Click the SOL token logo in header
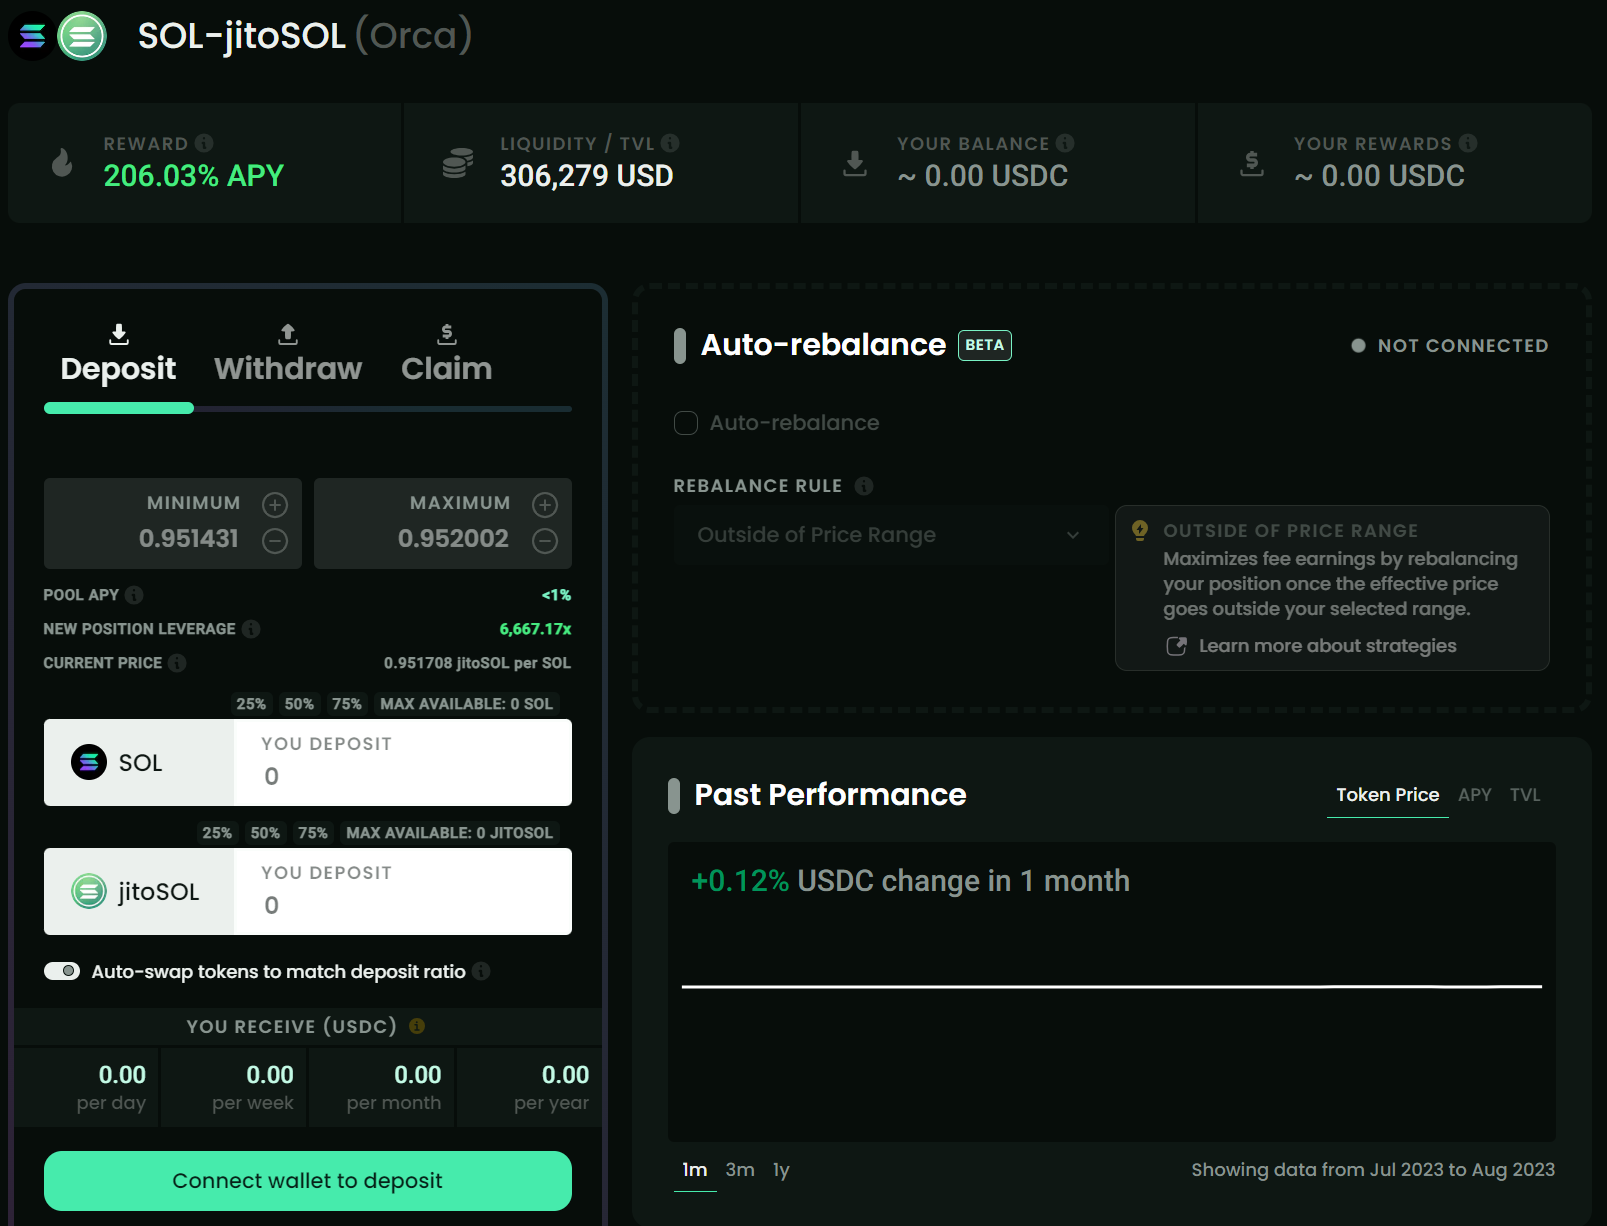The height and width of the screenshot is (1226, 1607). click(32, 37)
